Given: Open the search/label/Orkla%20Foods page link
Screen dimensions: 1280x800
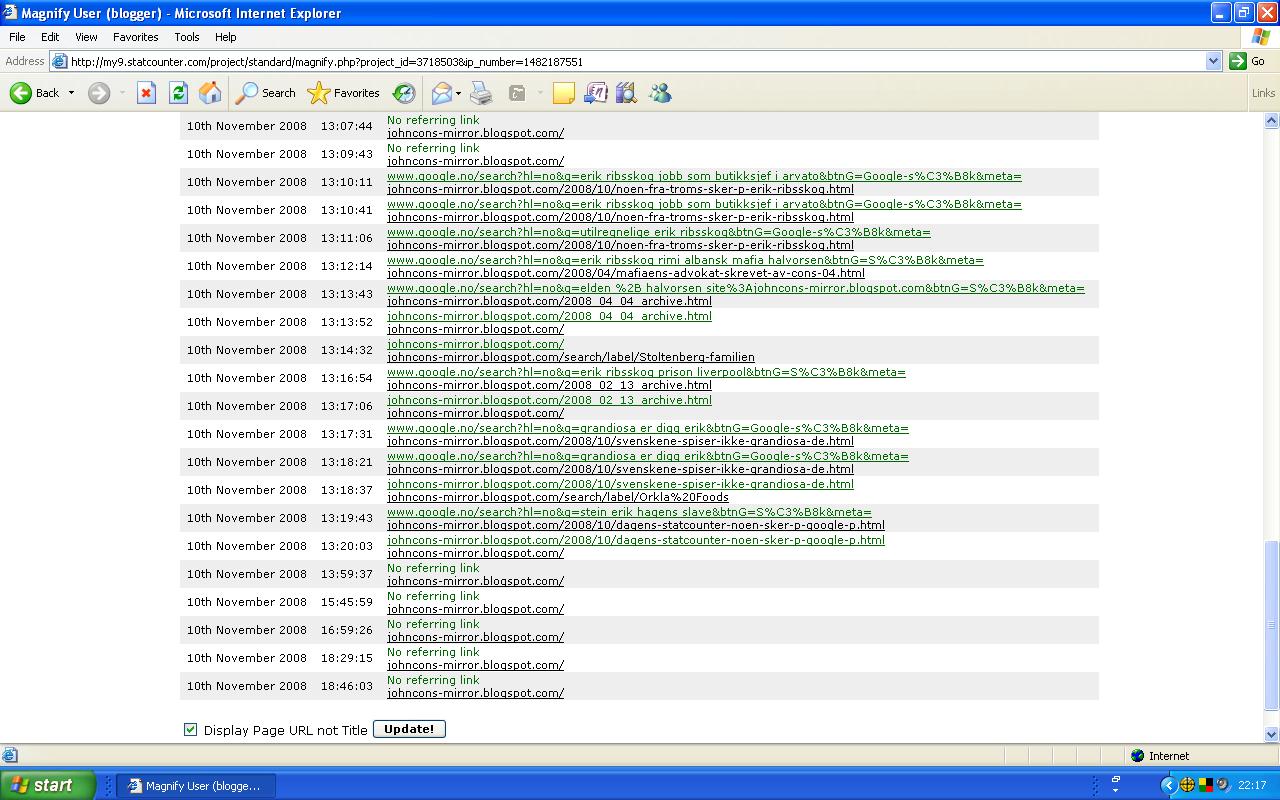Looking at the screenshot, I should click(x=558, y=497).
